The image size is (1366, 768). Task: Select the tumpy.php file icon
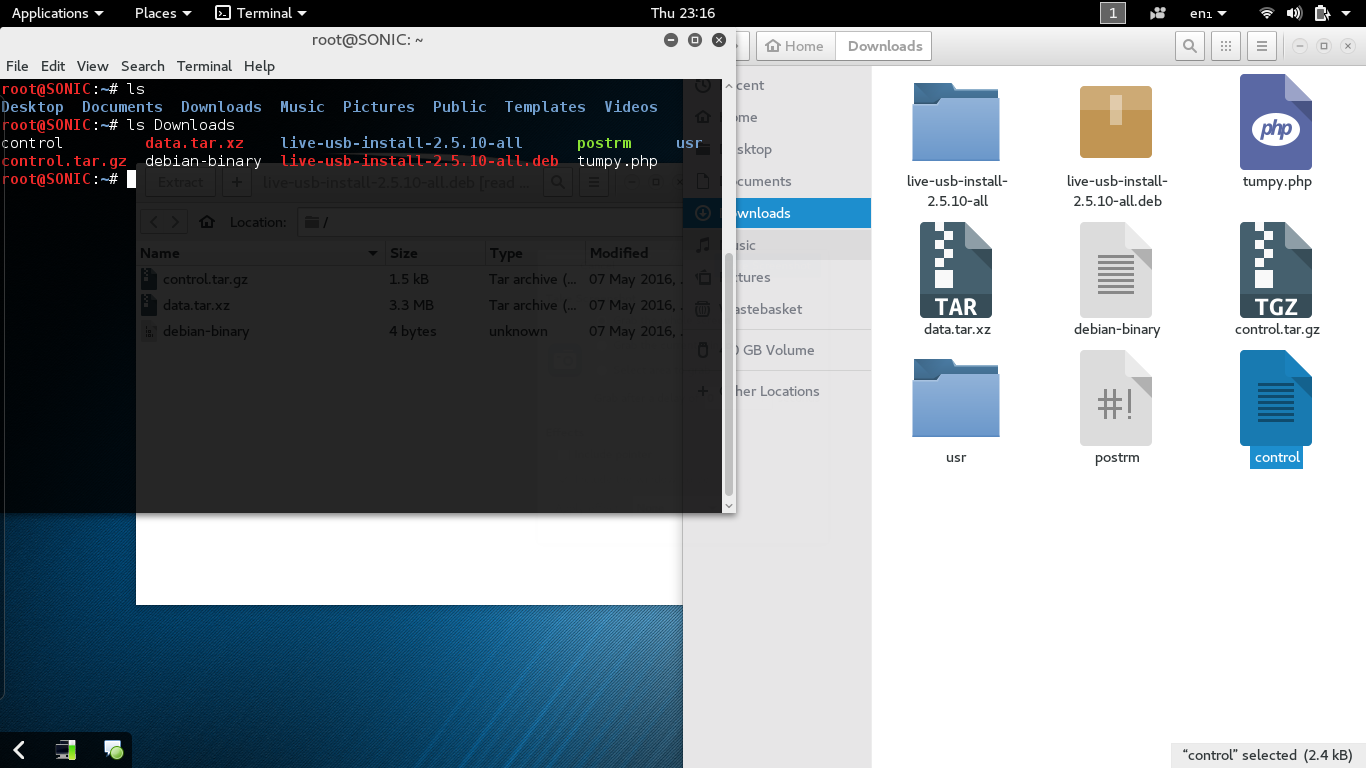pyautogui.click(x=1276, y=122)
